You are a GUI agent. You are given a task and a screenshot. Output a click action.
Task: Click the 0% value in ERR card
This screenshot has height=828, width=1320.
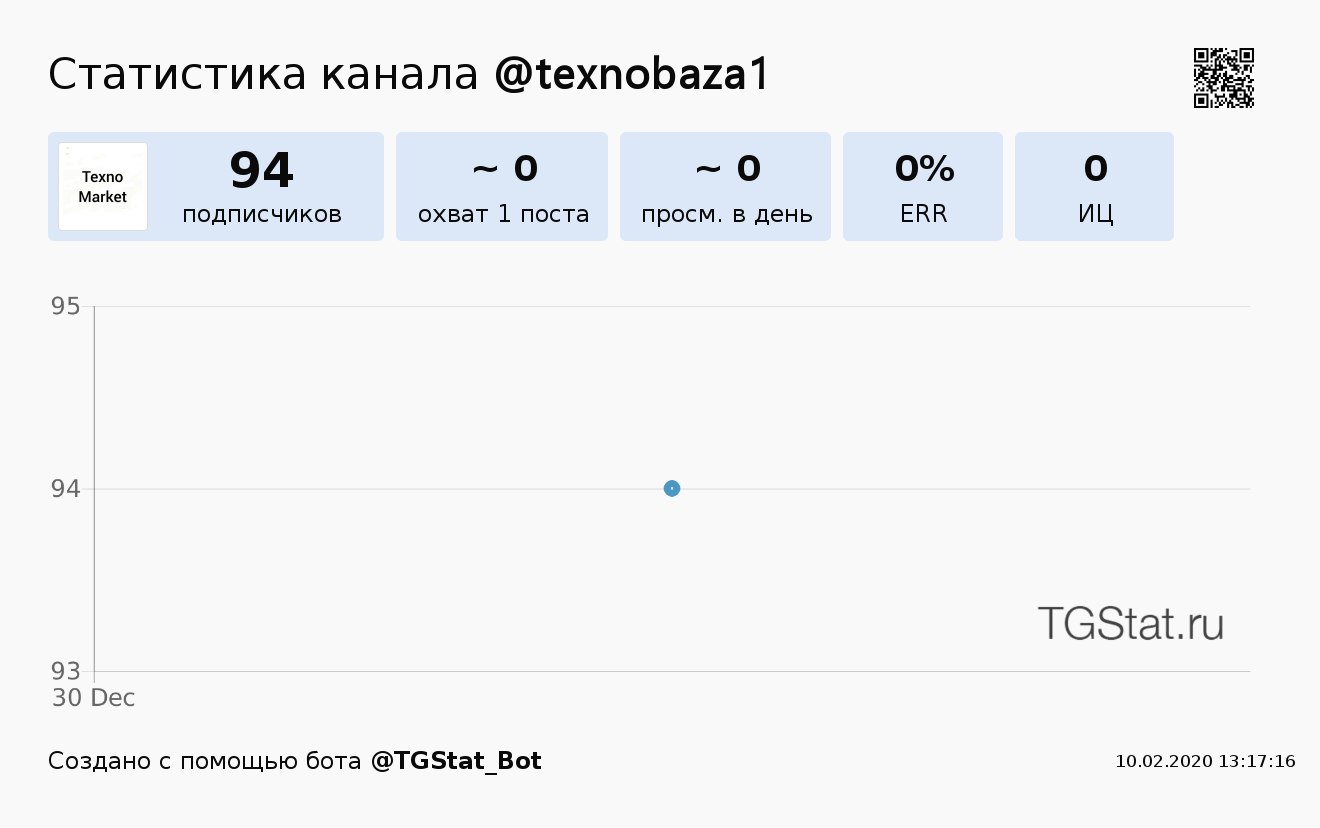pyautogui.click(x=924, y=169)
